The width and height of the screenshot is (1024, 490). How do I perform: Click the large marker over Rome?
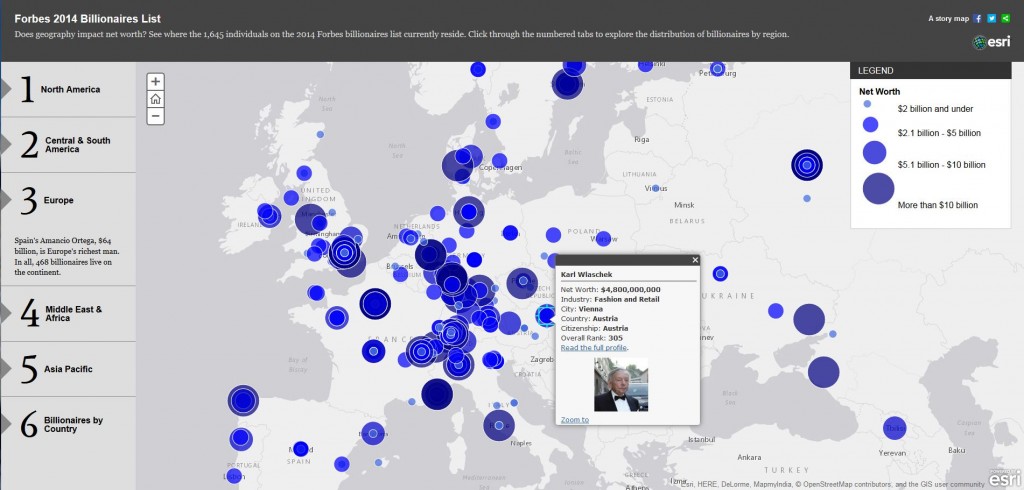tap(499, 425)
